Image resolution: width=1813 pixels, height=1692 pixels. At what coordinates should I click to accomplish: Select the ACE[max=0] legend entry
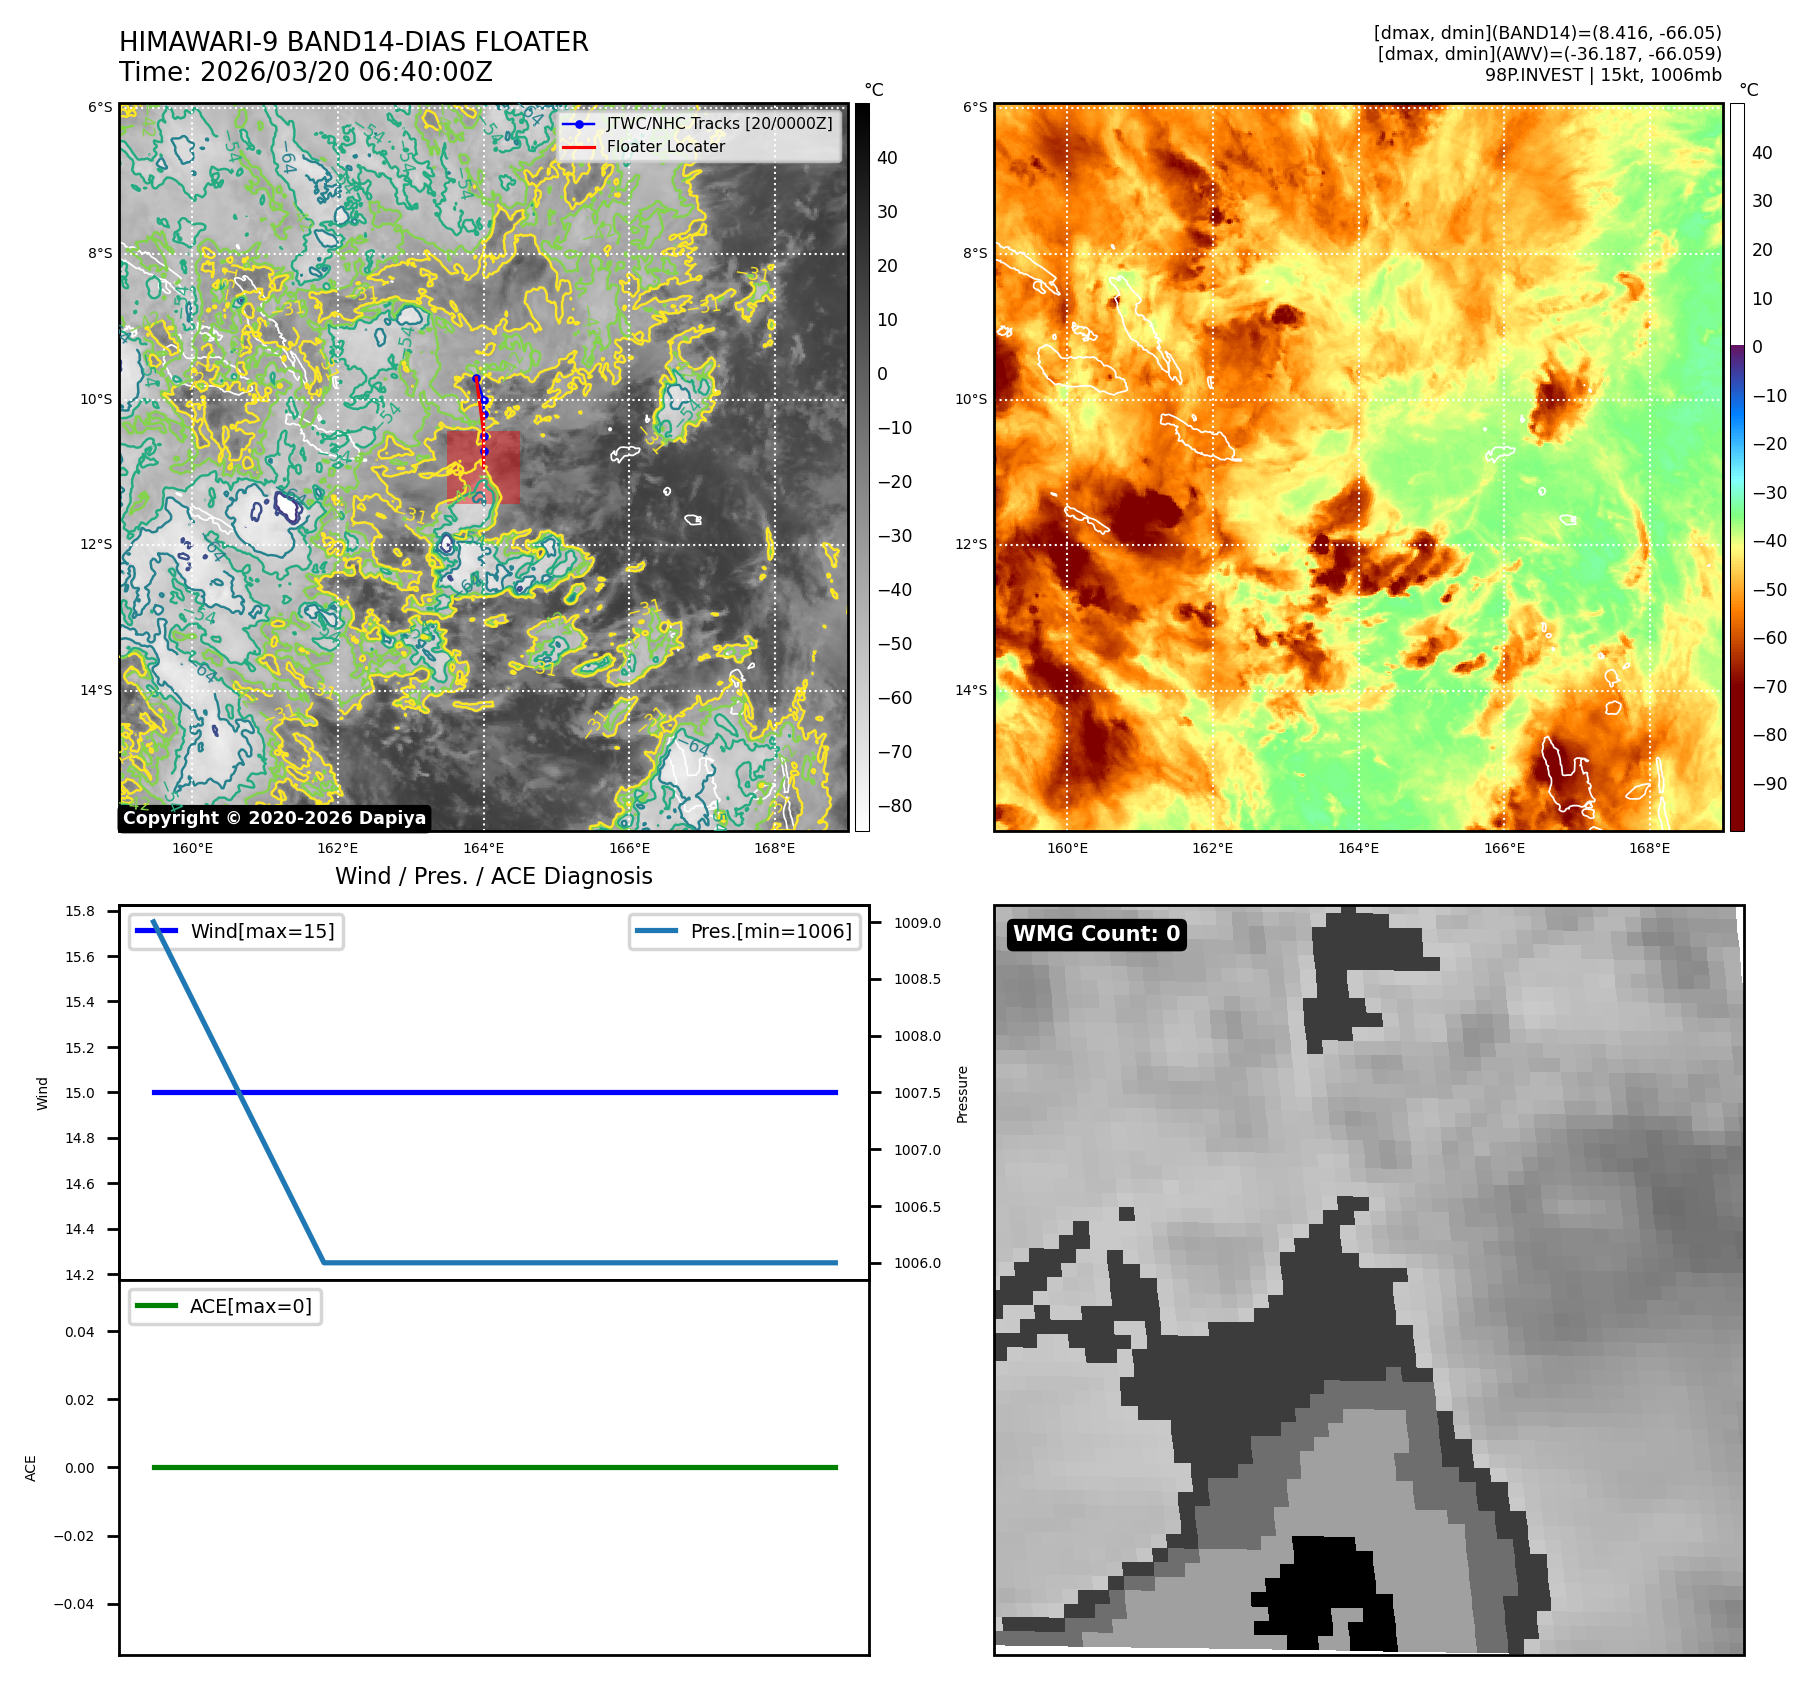(226, 1307)
